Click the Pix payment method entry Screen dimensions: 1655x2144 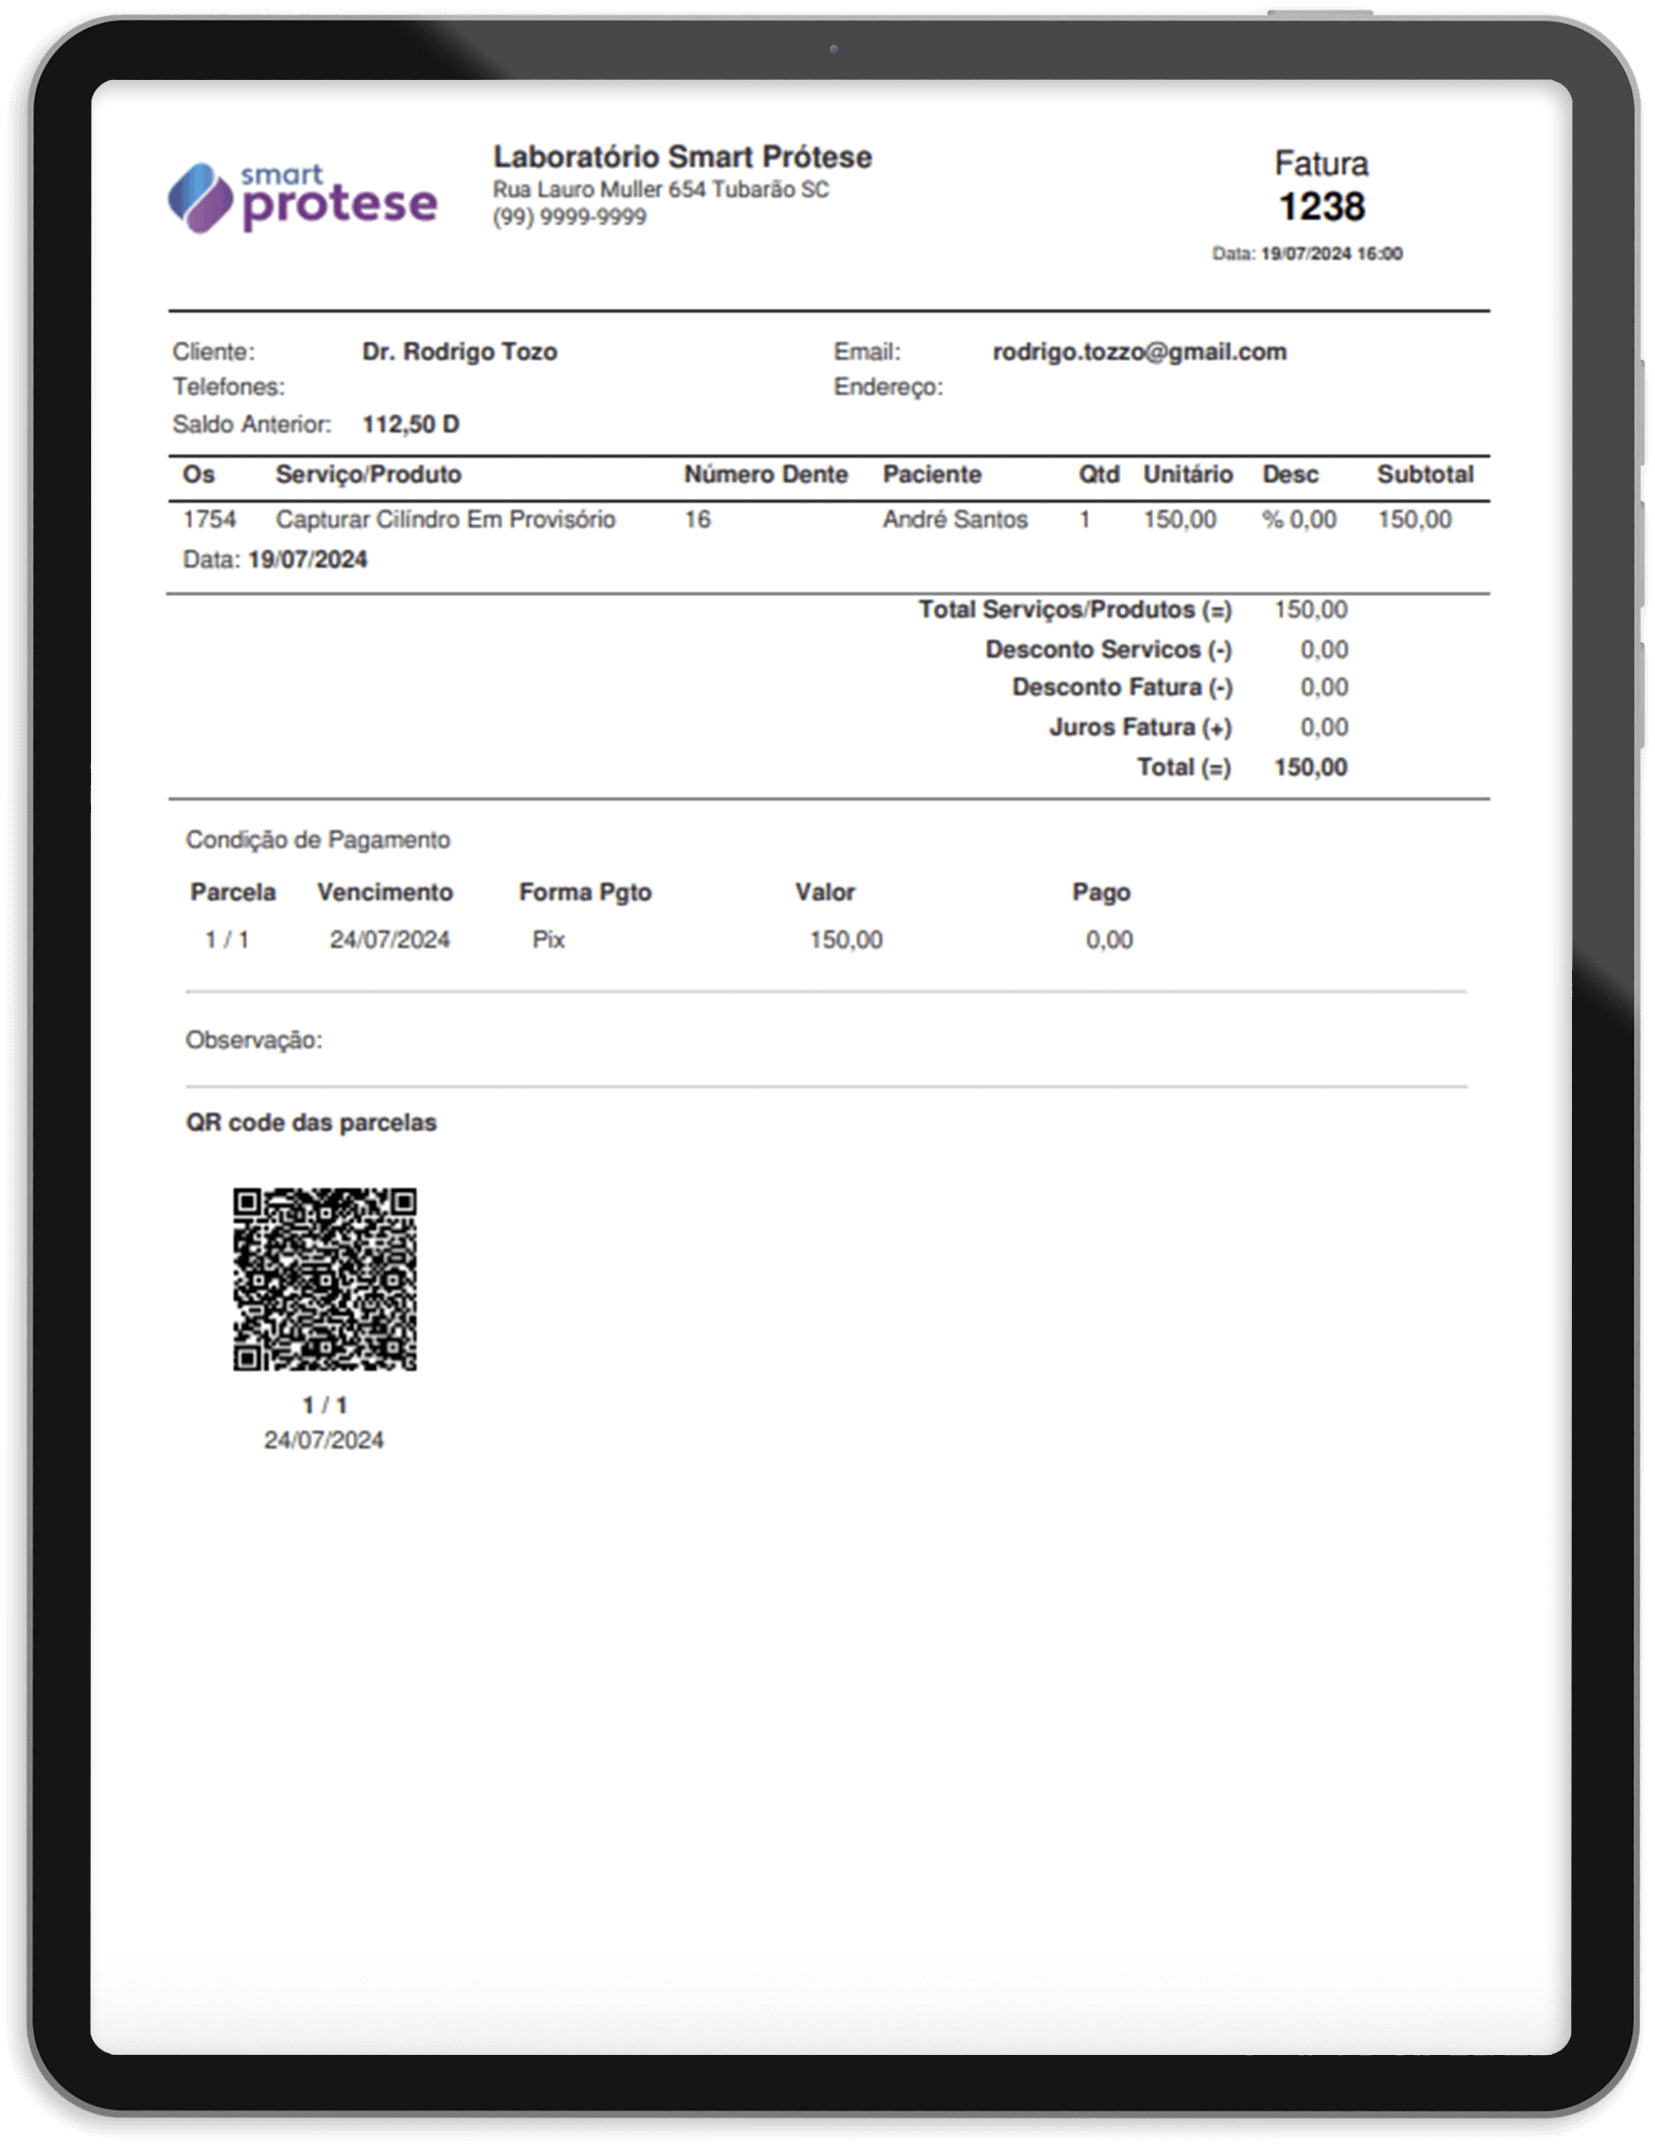[x=548, y=939]
